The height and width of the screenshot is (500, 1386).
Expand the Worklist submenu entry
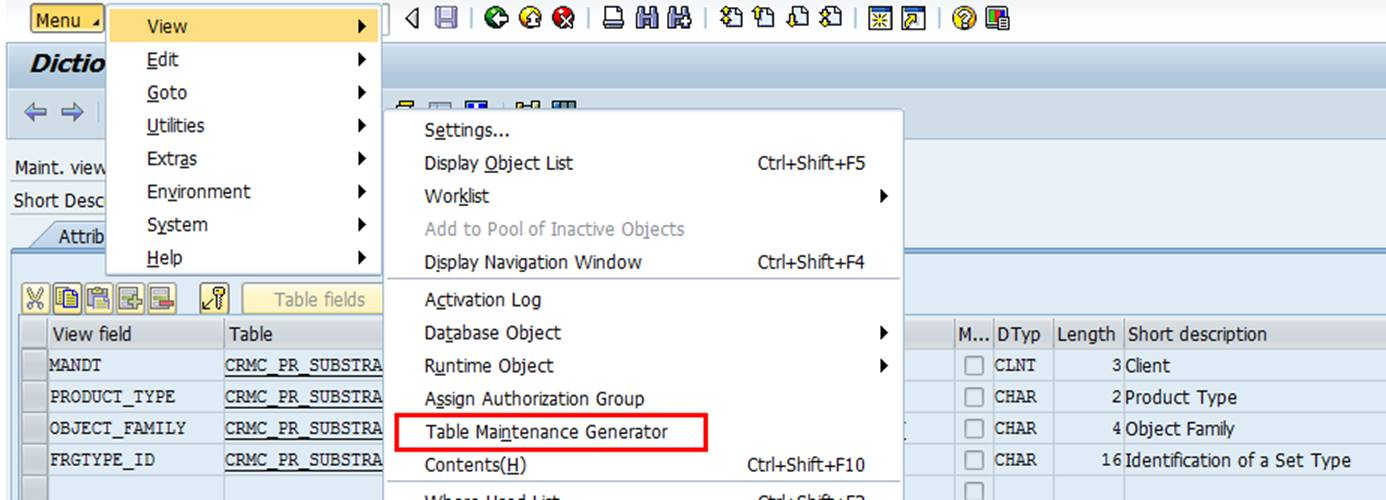coord(644,196)
